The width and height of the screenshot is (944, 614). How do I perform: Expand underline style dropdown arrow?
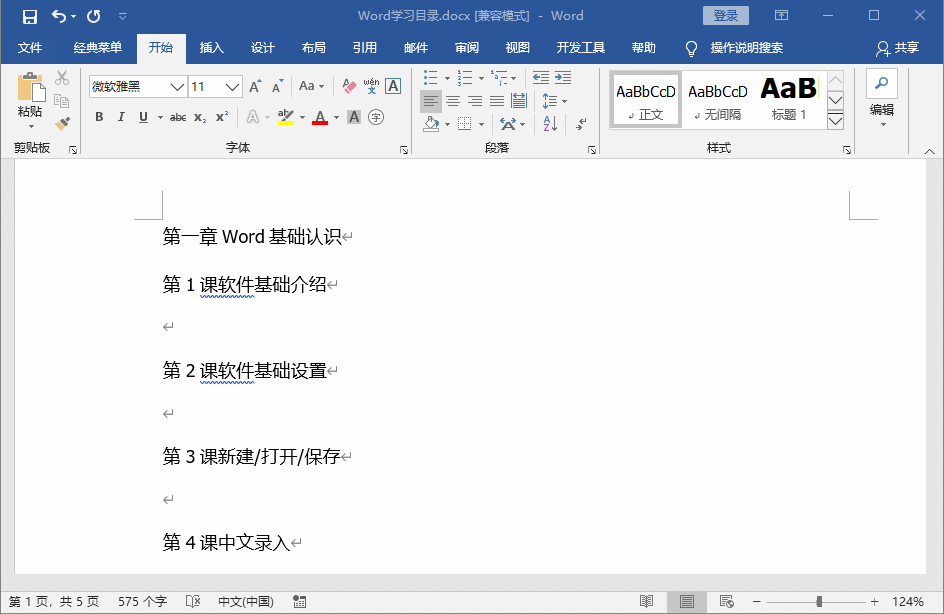point(160,117)
